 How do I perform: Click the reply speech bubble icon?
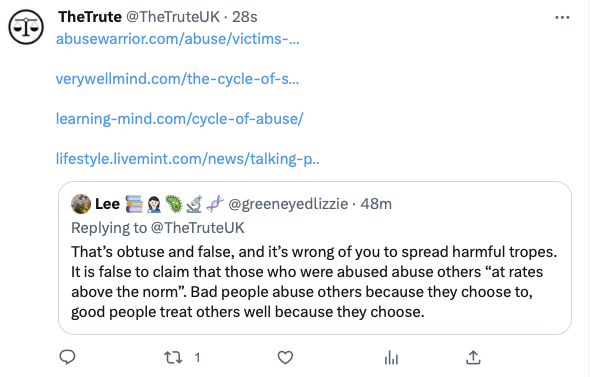point(68,357)
